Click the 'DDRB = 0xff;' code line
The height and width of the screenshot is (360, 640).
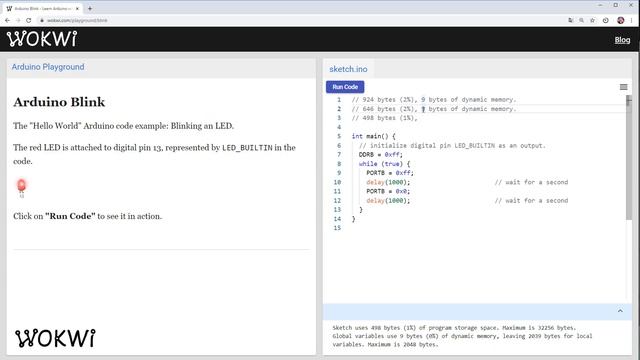(381, 155)
